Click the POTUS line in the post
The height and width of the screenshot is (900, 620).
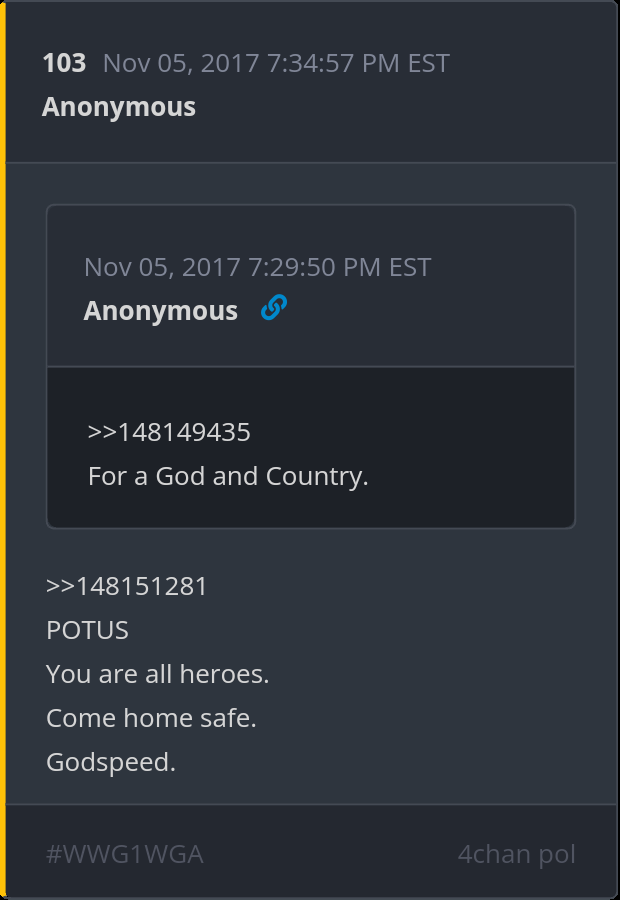coord(87,630)
